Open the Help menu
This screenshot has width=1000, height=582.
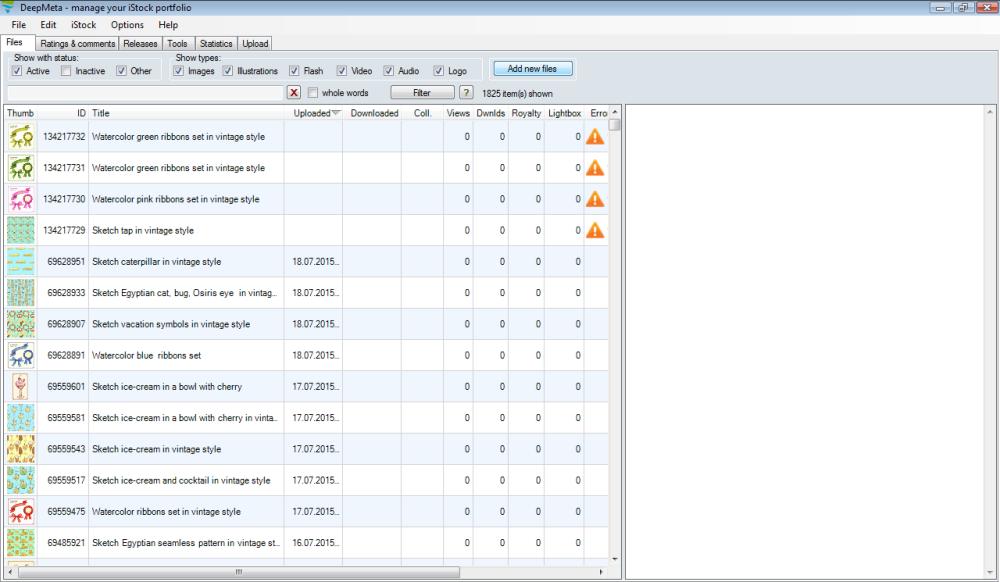[168, 25]
